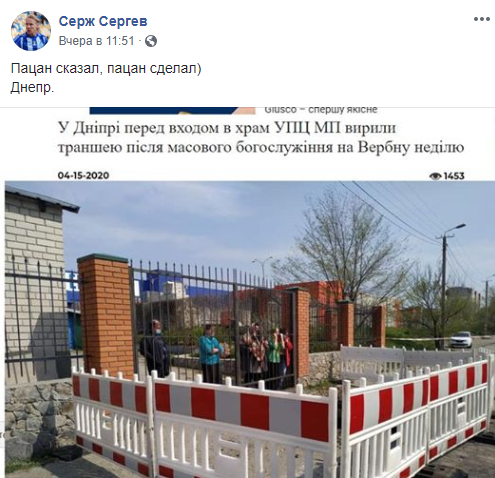Click the article headline 'У Дніпрі перед входом в храм'
Image resolution: width=495 pixels, height=478 pixels.
(x=164, y=128)
